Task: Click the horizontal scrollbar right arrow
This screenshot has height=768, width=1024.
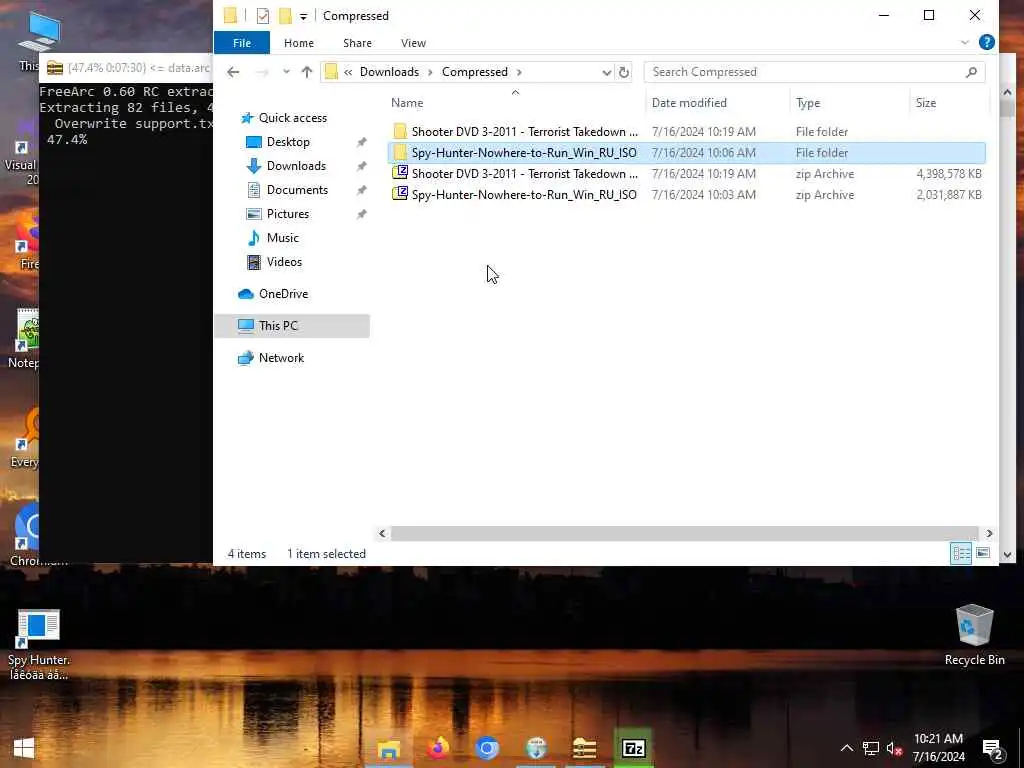Action: coord(989,534)
